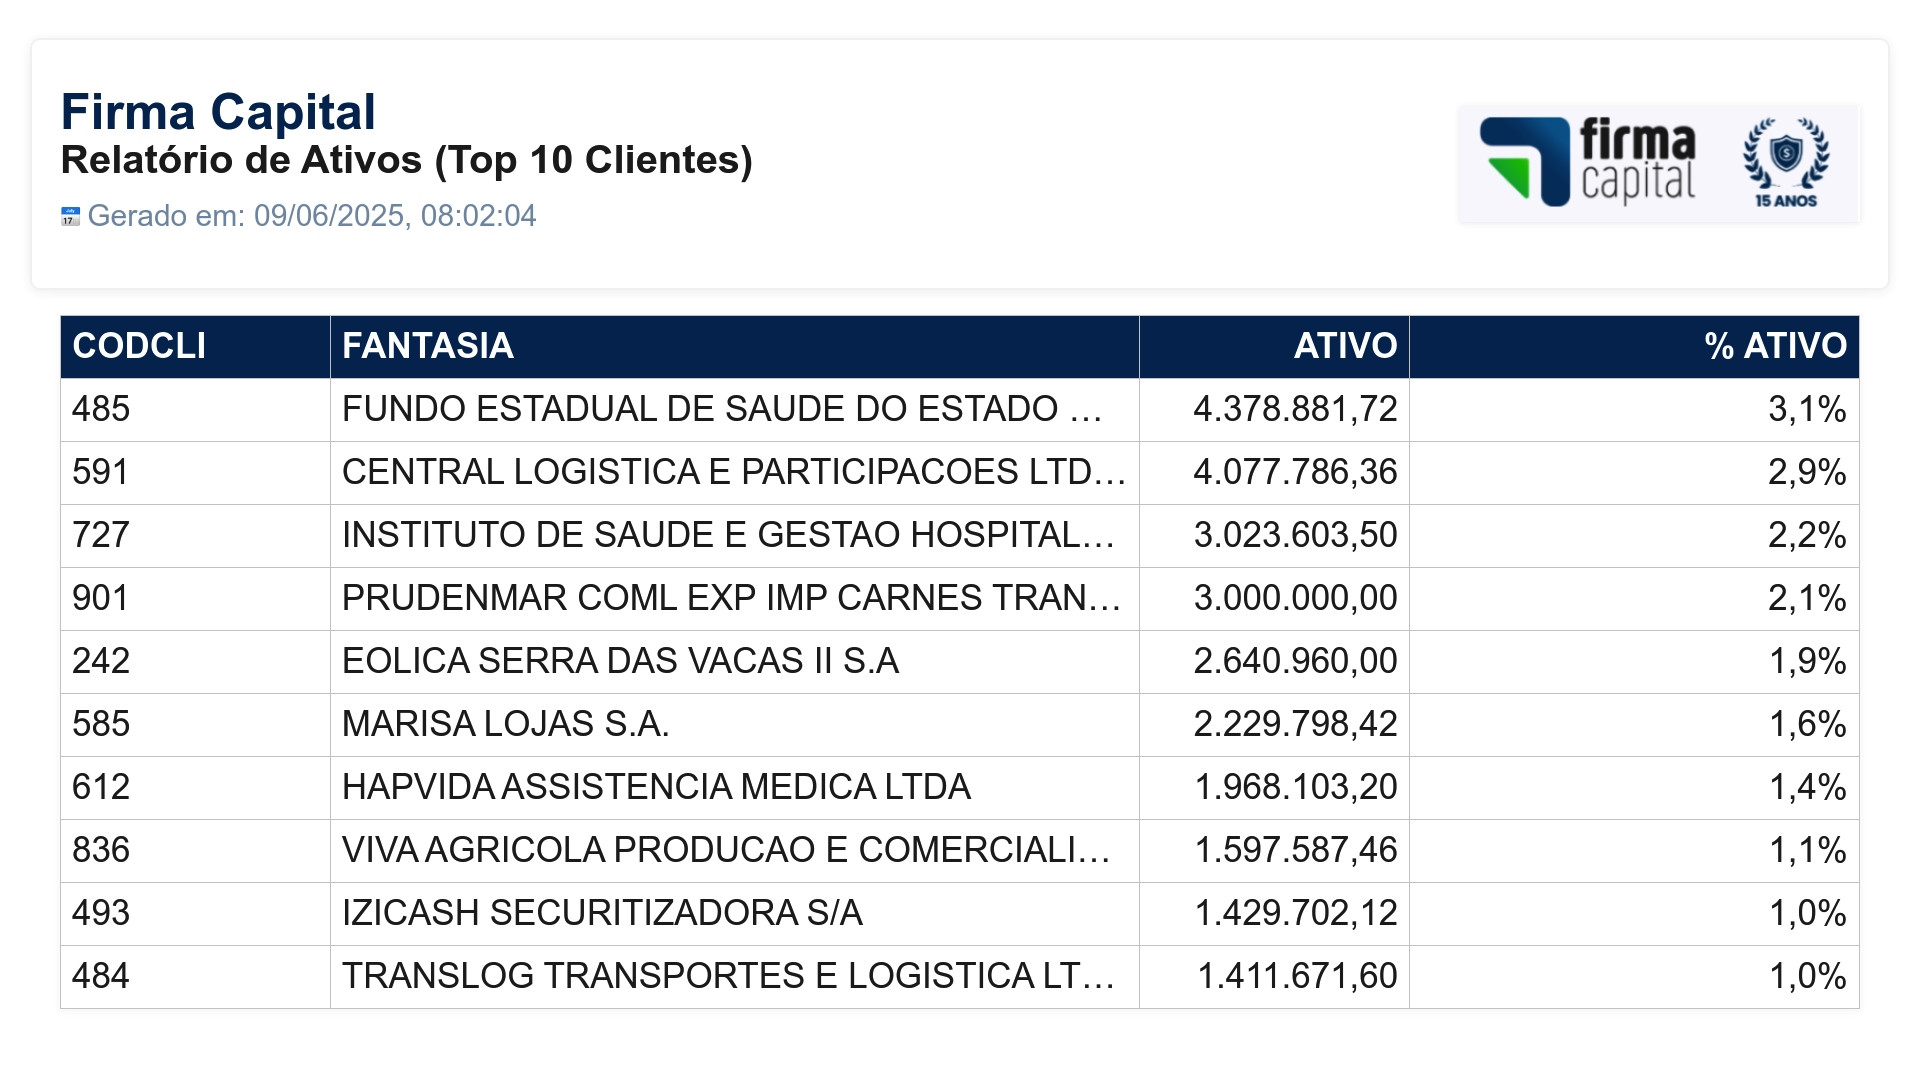Click the value 1.597.587,46
Image resolution: width=1920 pixels, height=1080 pixels.
pyautogui.click(x=1296, y=850)
